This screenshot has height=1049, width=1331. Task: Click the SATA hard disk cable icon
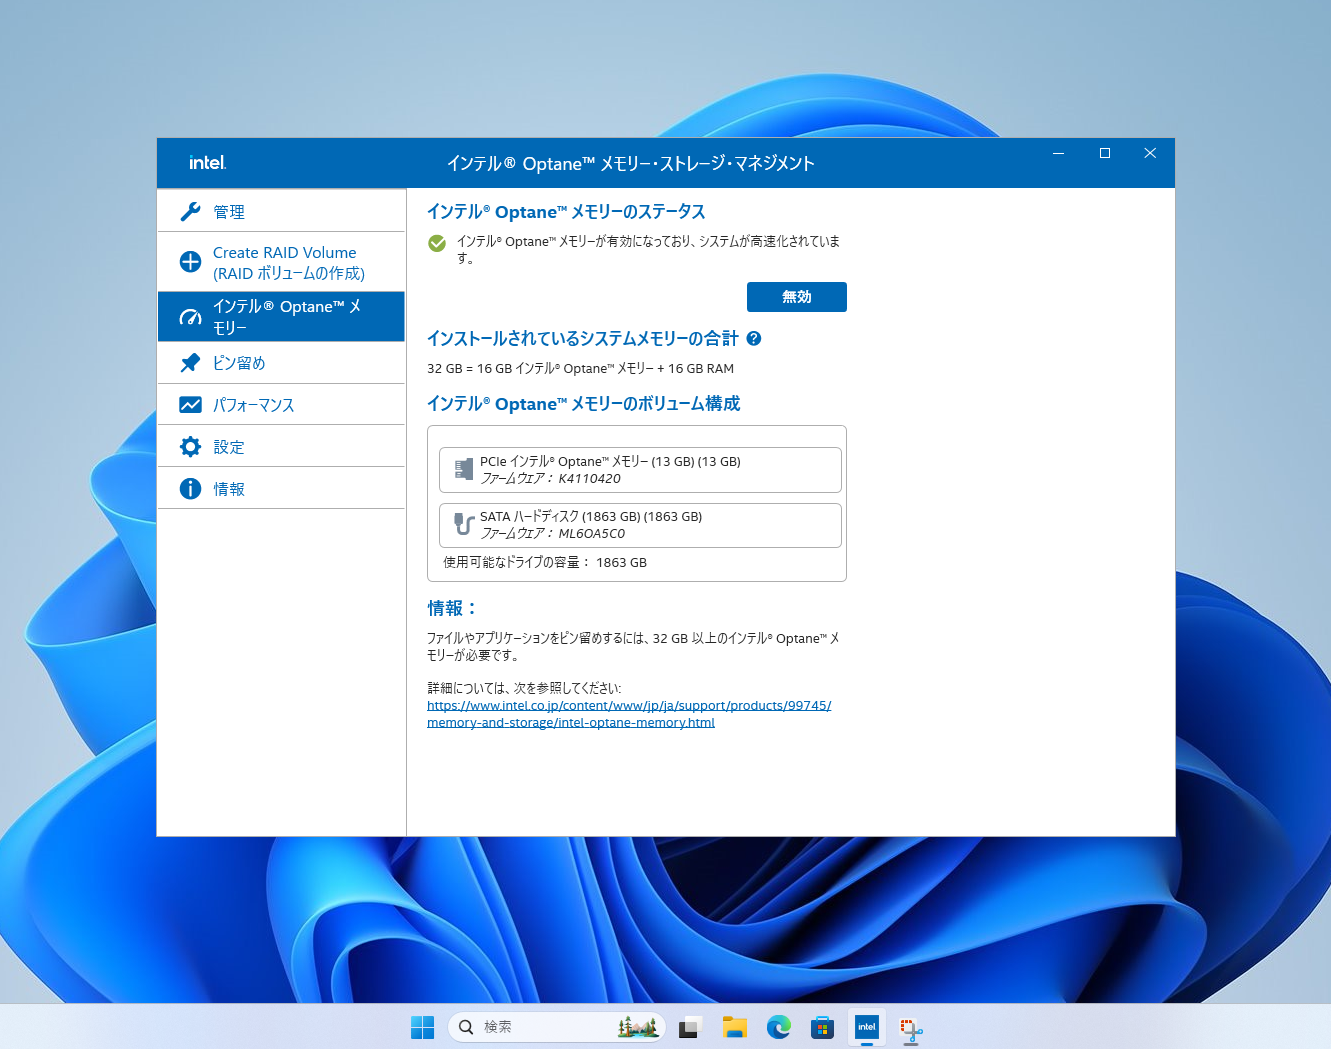[x=464, y=524]
